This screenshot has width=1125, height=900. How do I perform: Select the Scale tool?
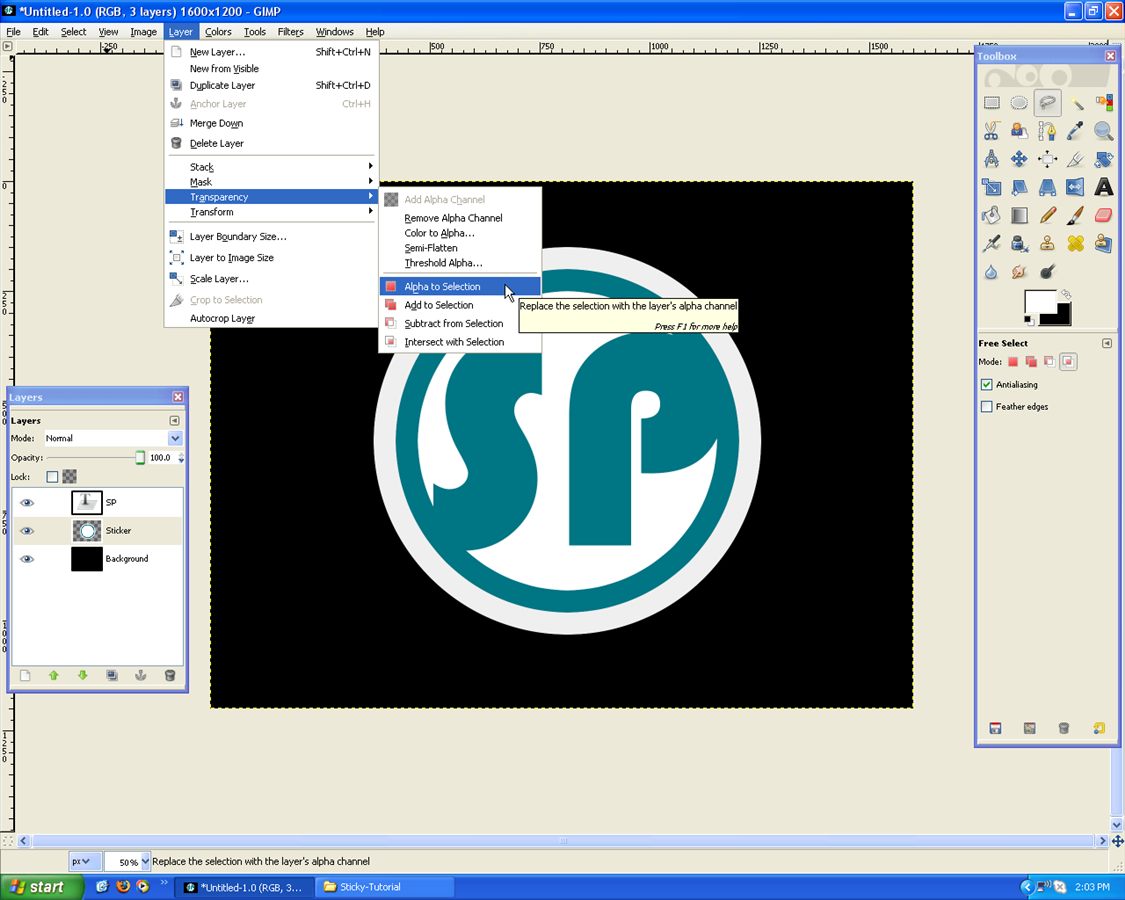click(x=992, y=187)
